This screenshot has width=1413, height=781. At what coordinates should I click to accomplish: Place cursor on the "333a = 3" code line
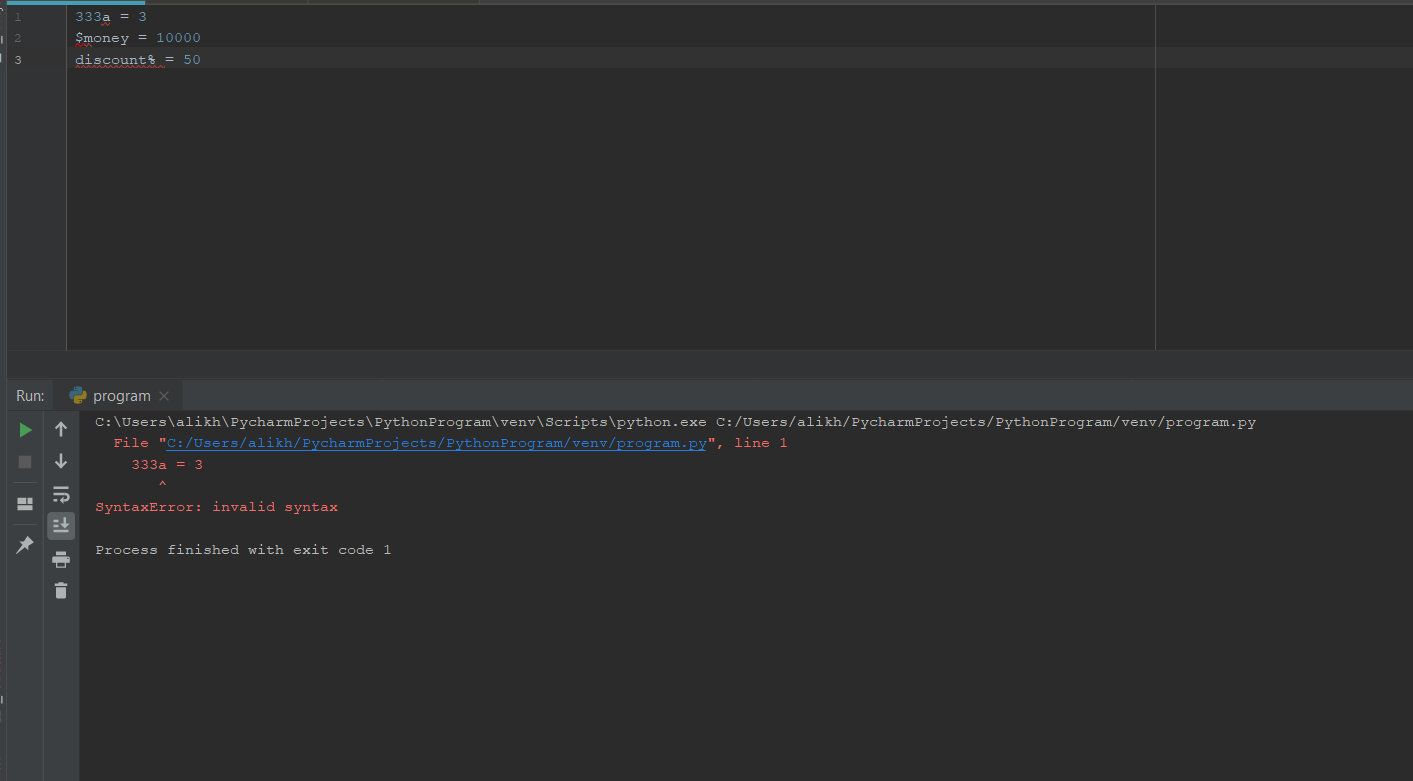point(111,17)
